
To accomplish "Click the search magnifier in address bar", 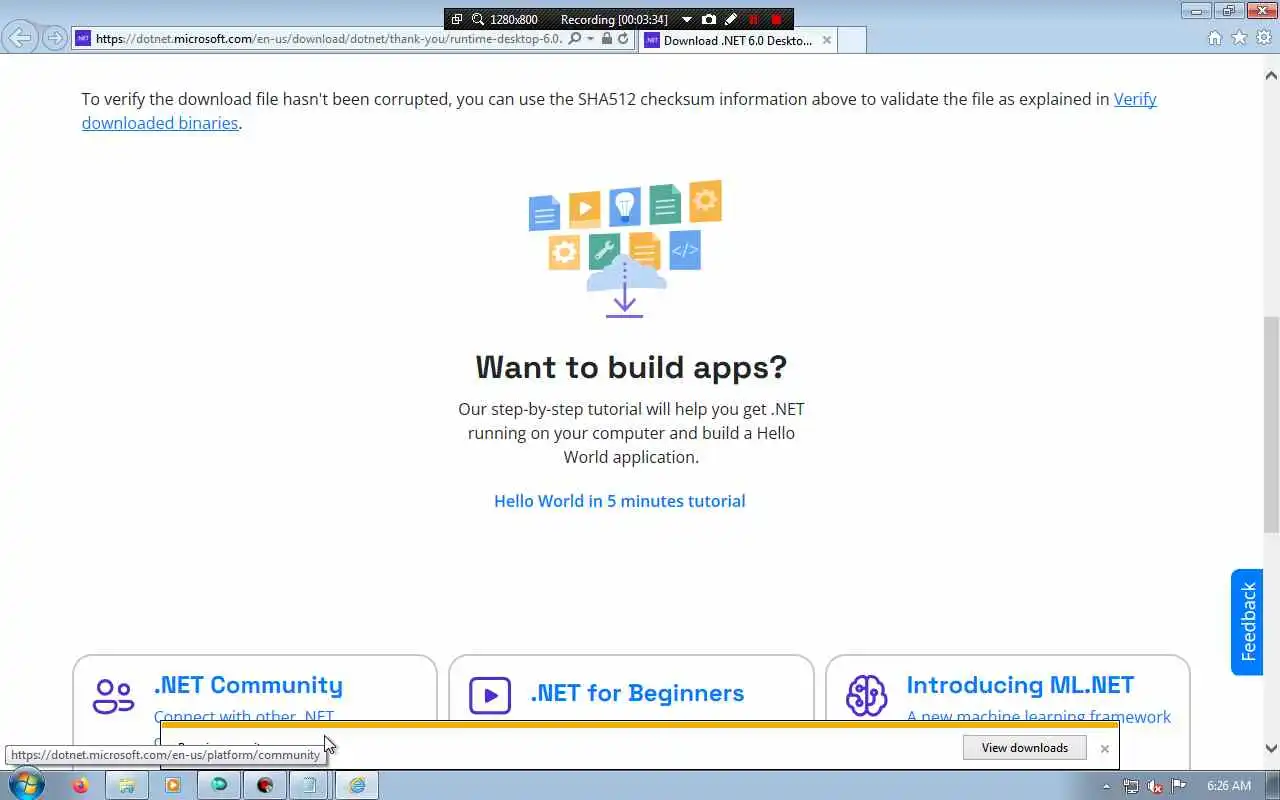I will pyautogui.click(x=575, y=39).
